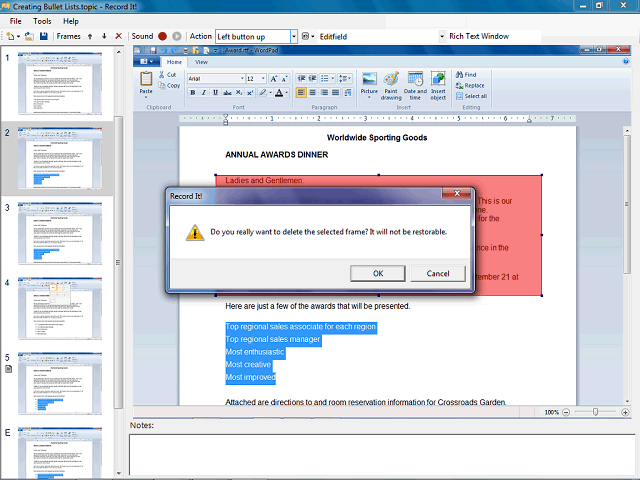Screen dimensions: 640x480
Task: Click the Grow font icon
Action: point(273,78)
